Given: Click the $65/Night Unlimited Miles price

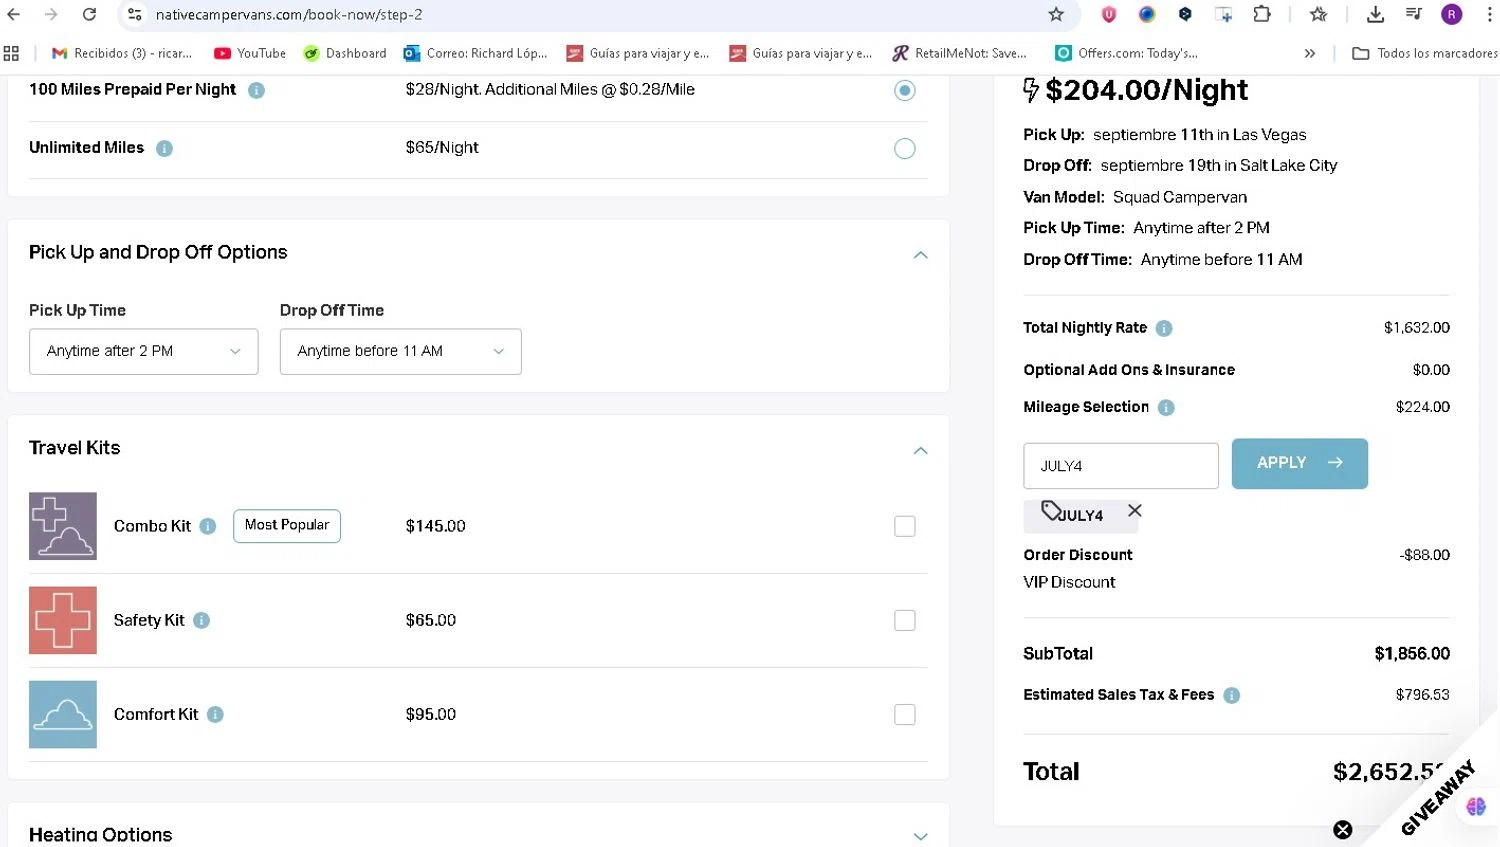Looking at the screenshot, I should pos(442,148).
